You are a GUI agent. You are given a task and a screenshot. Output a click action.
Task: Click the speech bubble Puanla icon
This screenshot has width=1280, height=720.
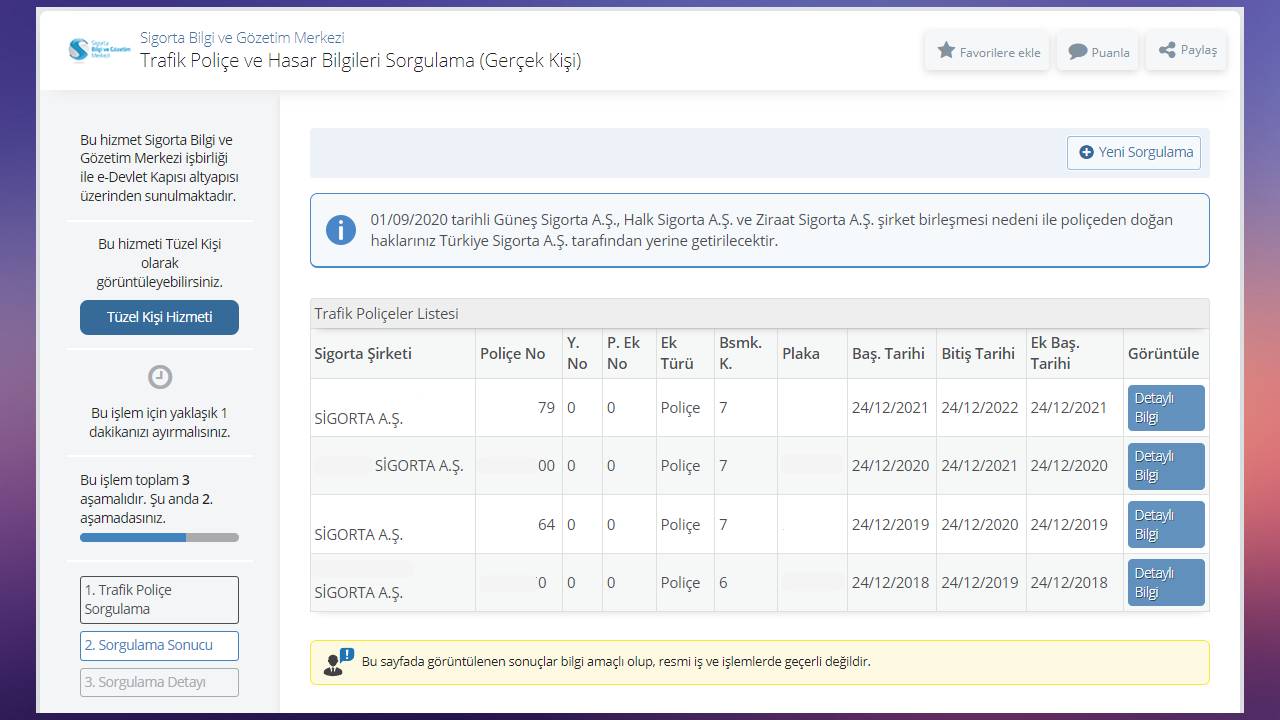1077,52
